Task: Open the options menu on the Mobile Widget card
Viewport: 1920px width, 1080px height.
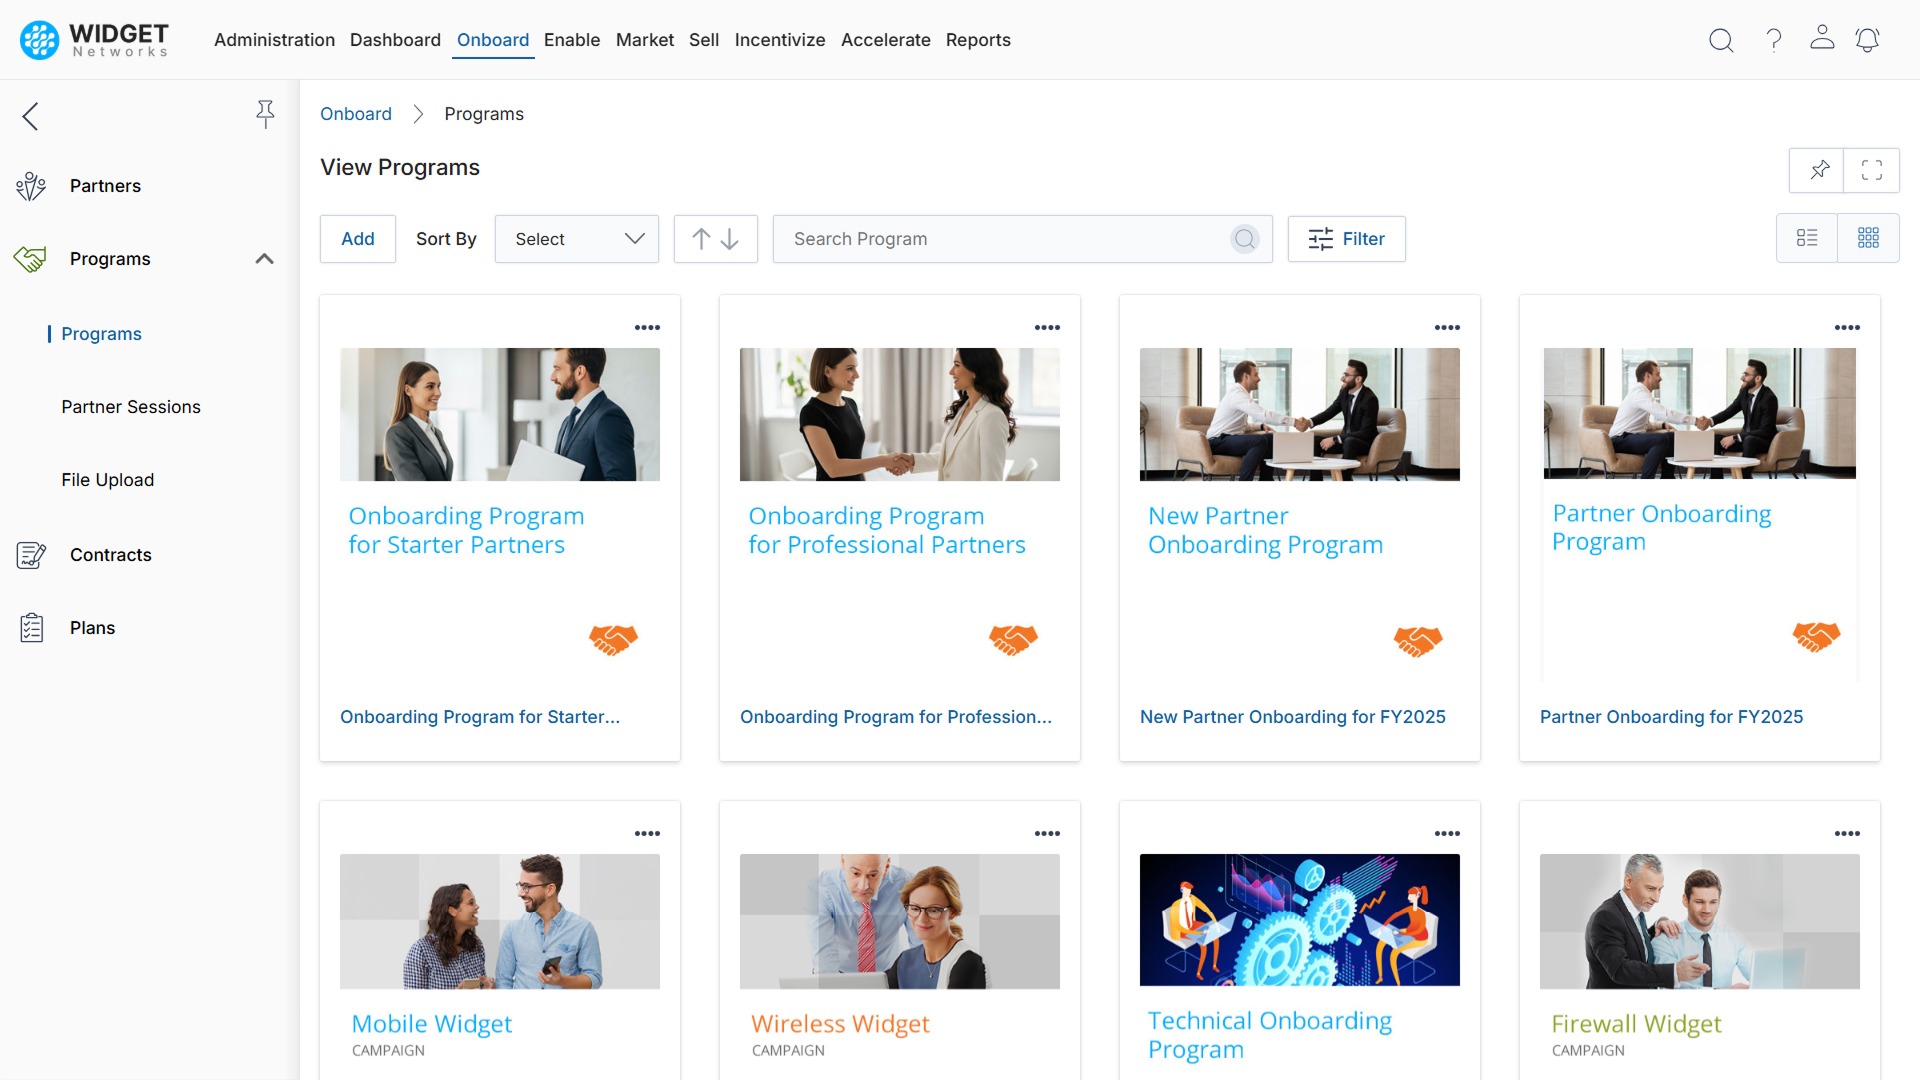Action: [648, 832]
